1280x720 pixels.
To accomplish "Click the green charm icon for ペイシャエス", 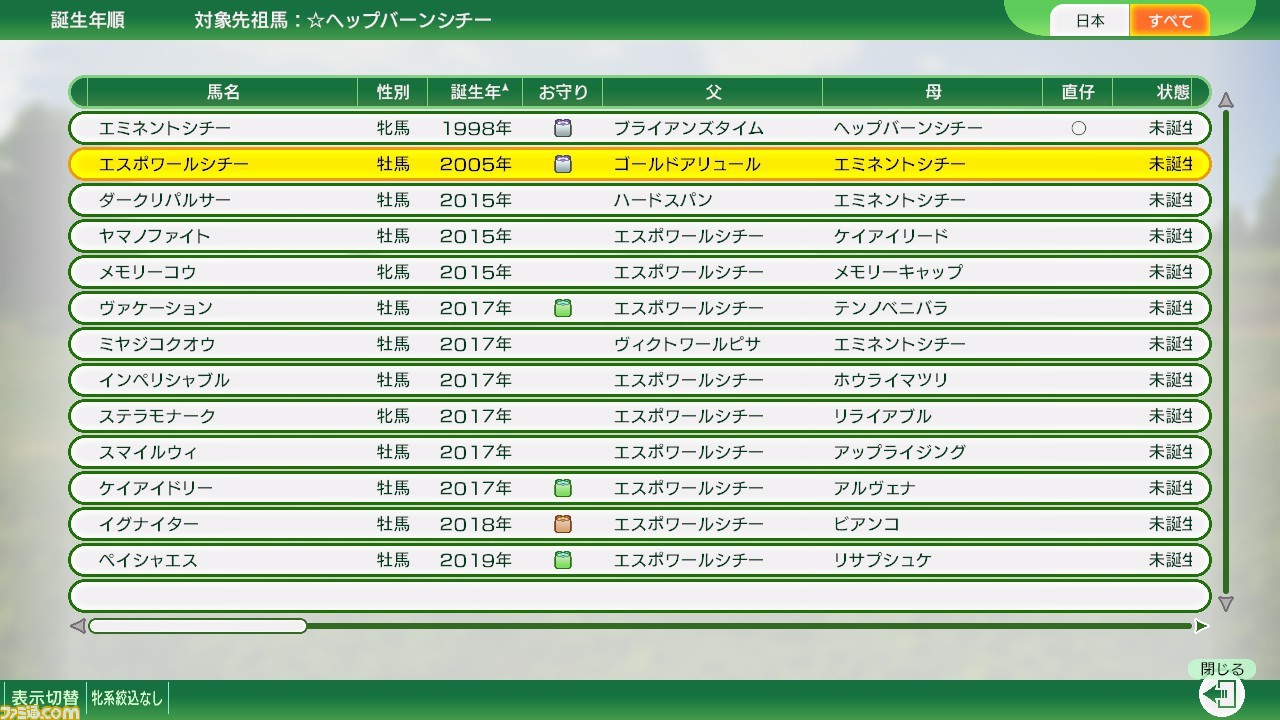I will point(563,560).
